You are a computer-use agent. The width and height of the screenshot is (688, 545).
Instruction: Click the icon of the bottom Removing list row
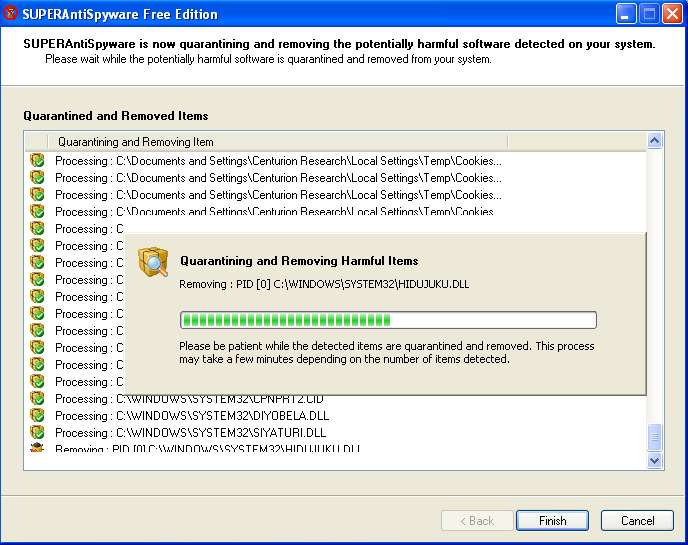[37, 448]
